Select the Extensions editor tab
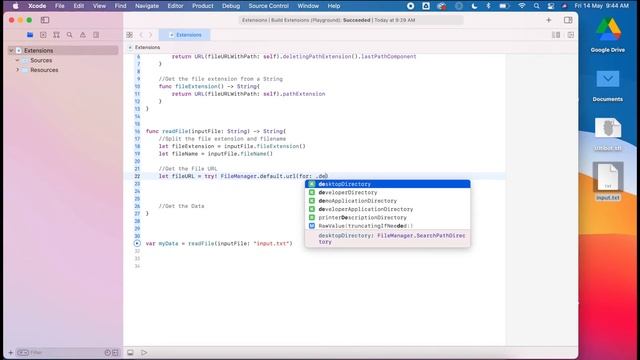640x360 pixels. coord(184,35)
